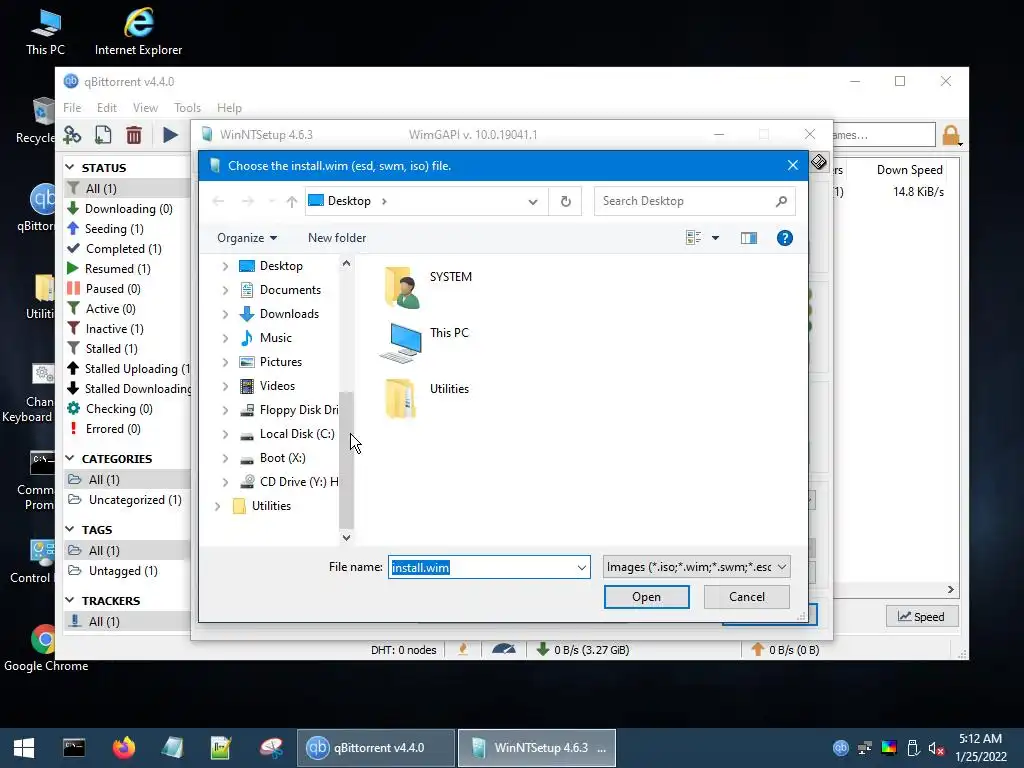The width and height of the screenshot is (1024, 768).
Task: Click New folder in the file dialog
Action: [337, 238]
